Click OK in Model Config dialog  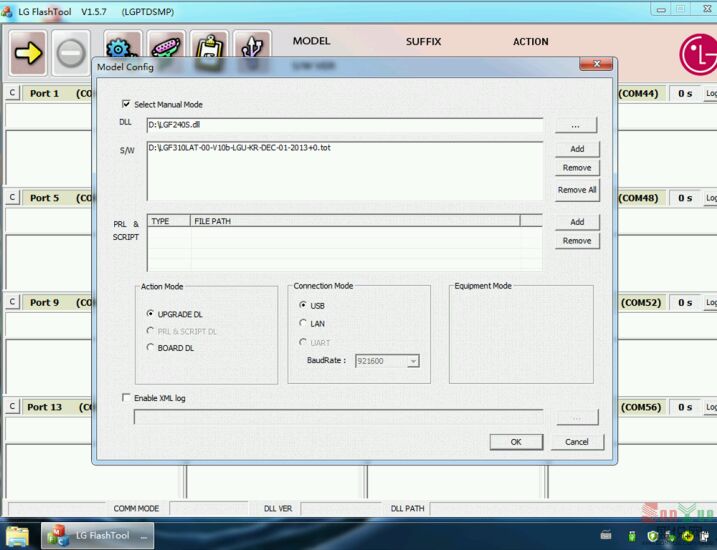pos(516,442)
